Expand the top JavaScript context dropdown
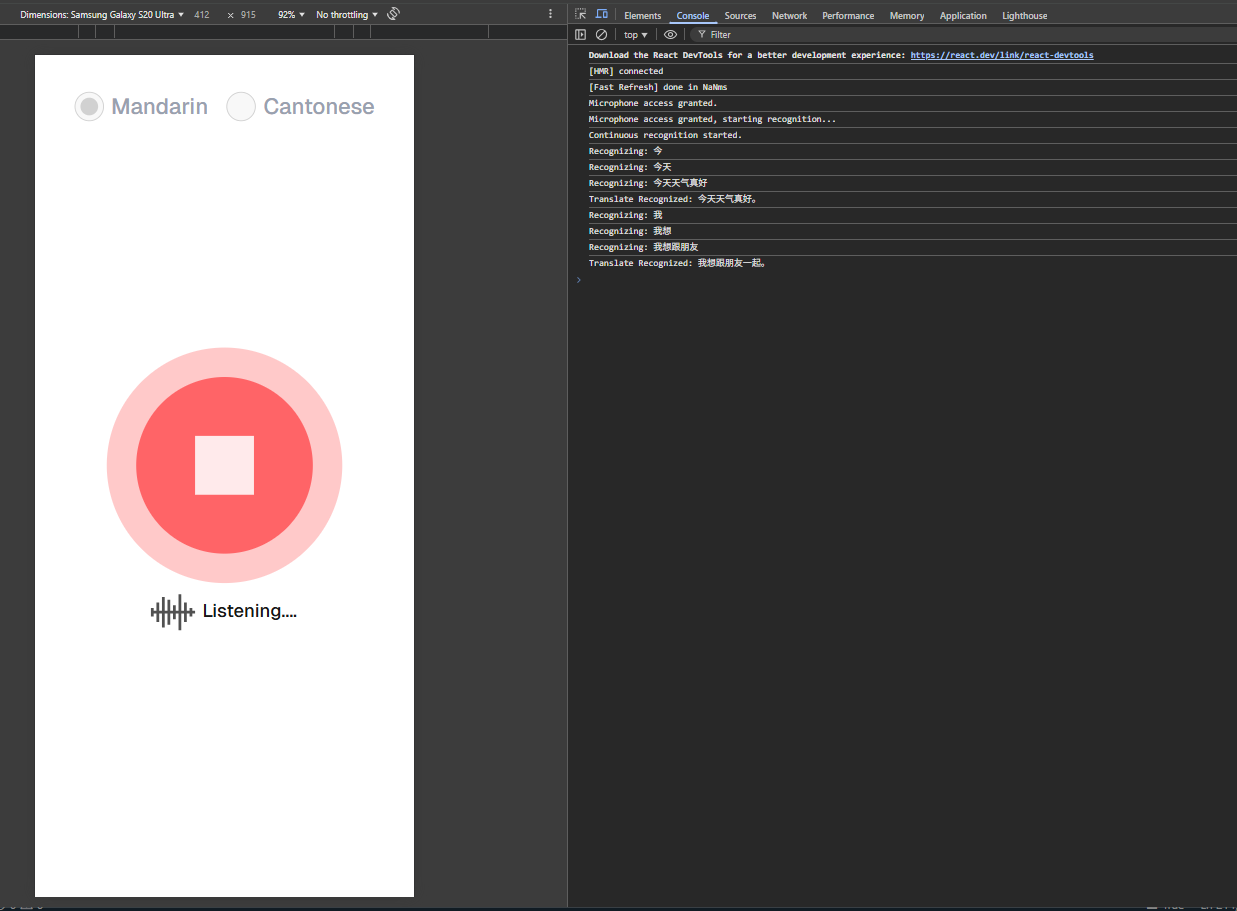 click(x=636, y=35)
